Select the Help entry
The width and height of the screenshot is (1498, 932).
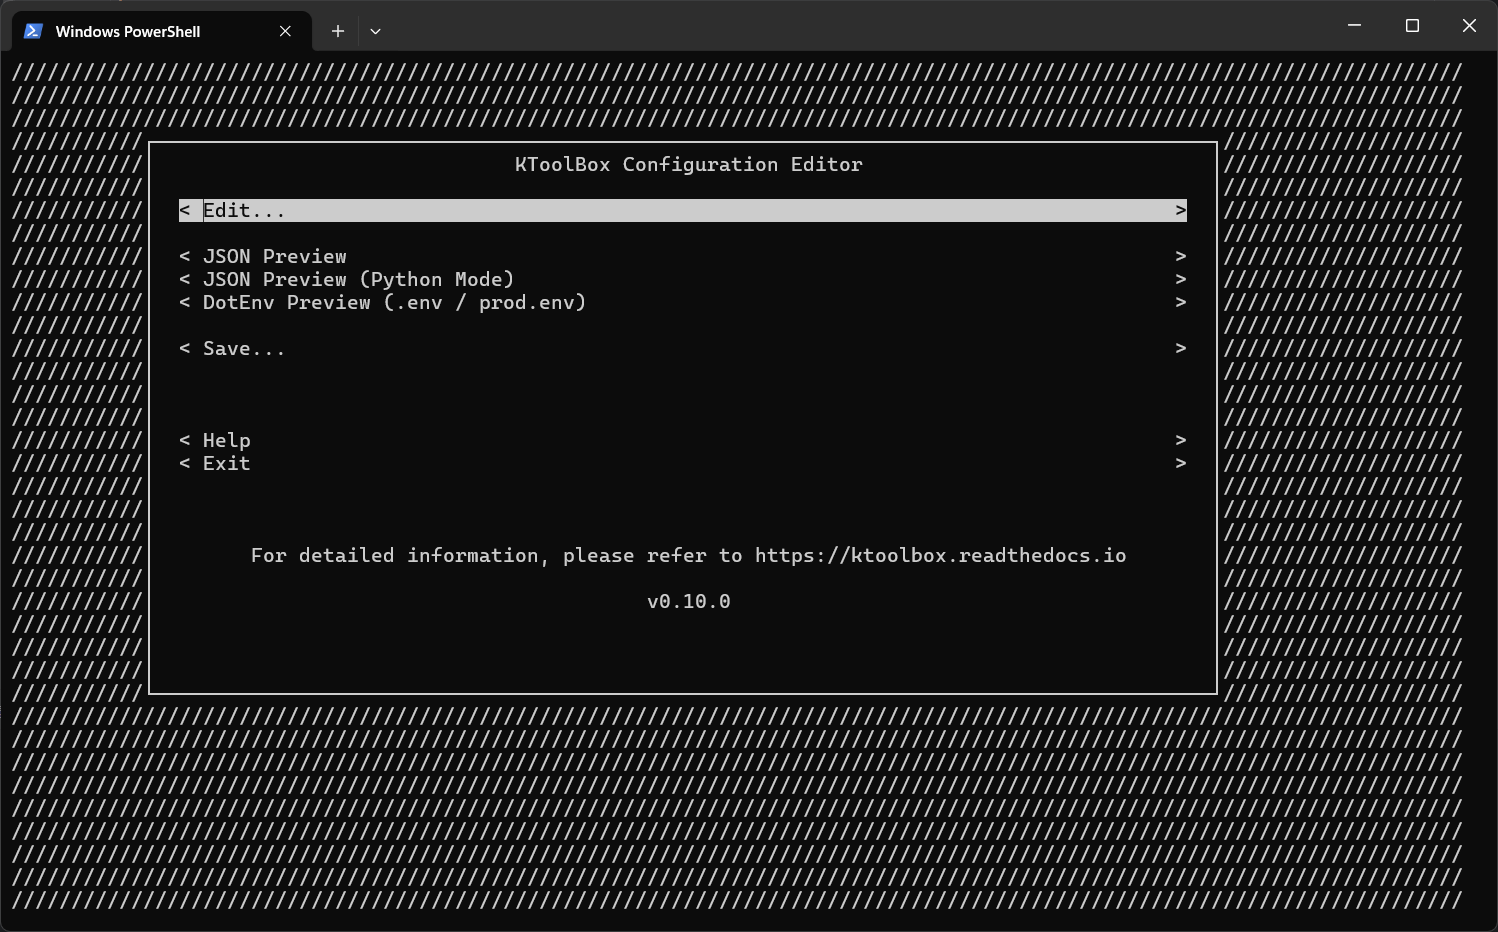point(226,440)
